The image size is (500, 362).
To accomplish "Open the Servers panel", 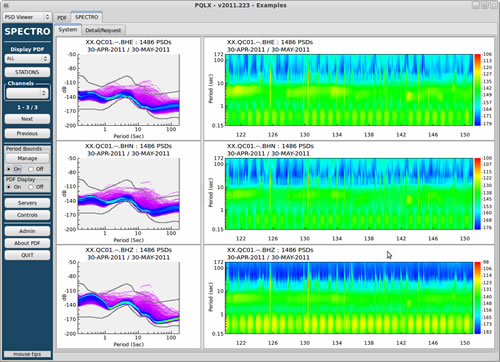I will [27, 203].
